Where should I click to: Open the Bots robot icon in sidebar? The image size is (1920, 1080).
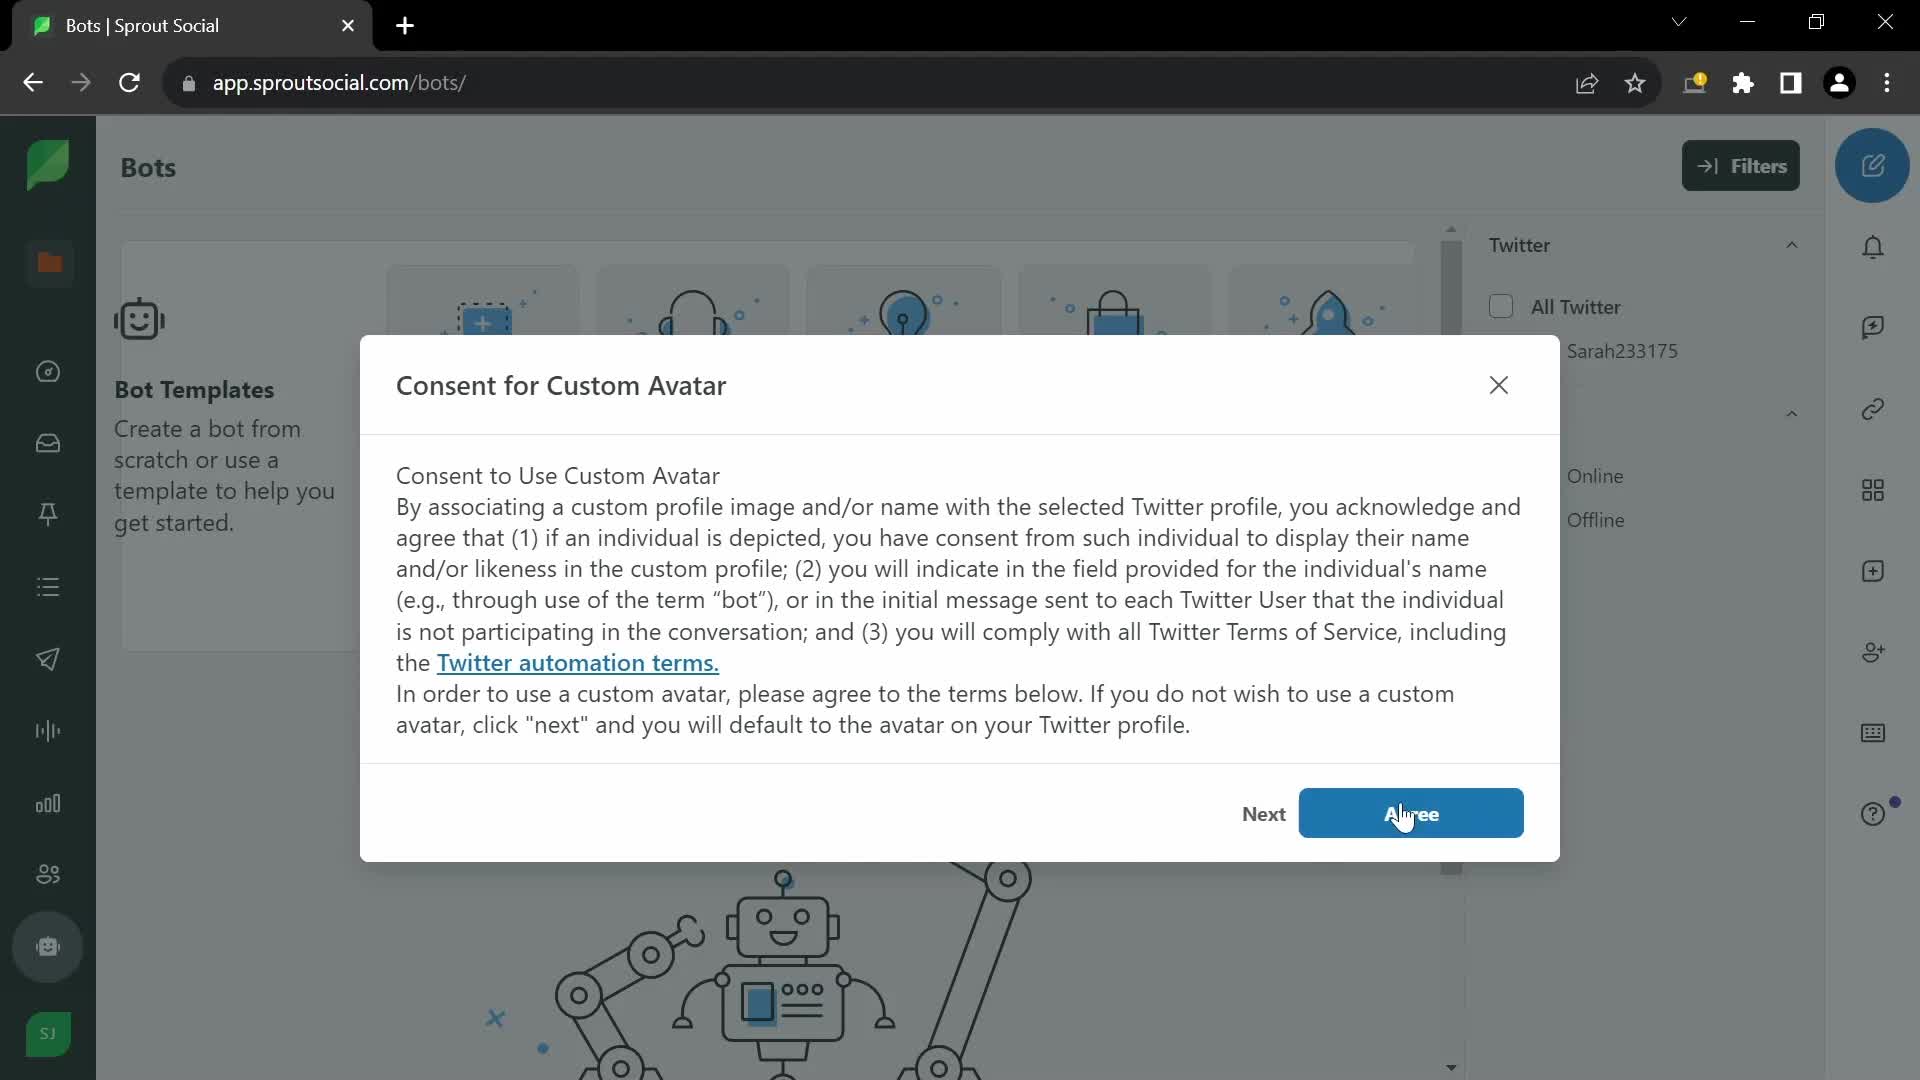point(47,947)
